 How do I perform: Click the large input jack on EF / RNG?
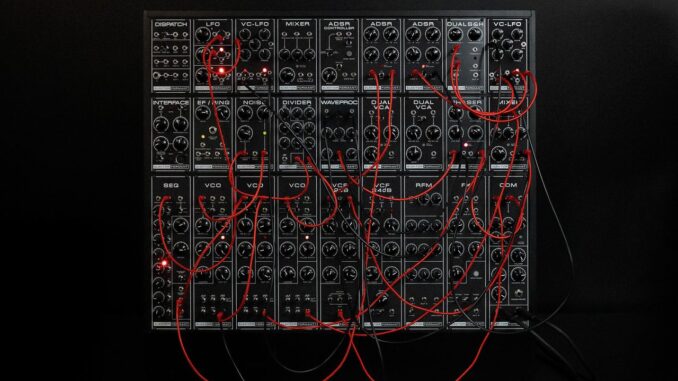pos(213,131)
